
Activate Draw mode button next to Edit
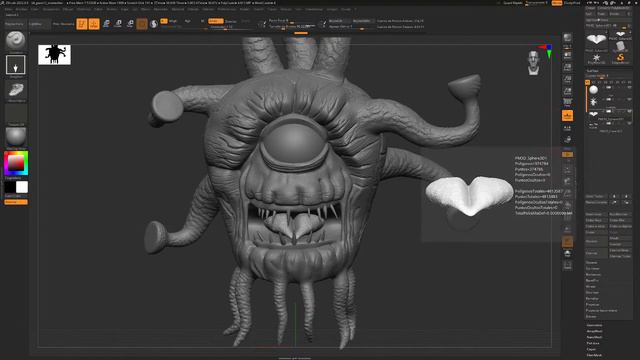coord(94,24)
